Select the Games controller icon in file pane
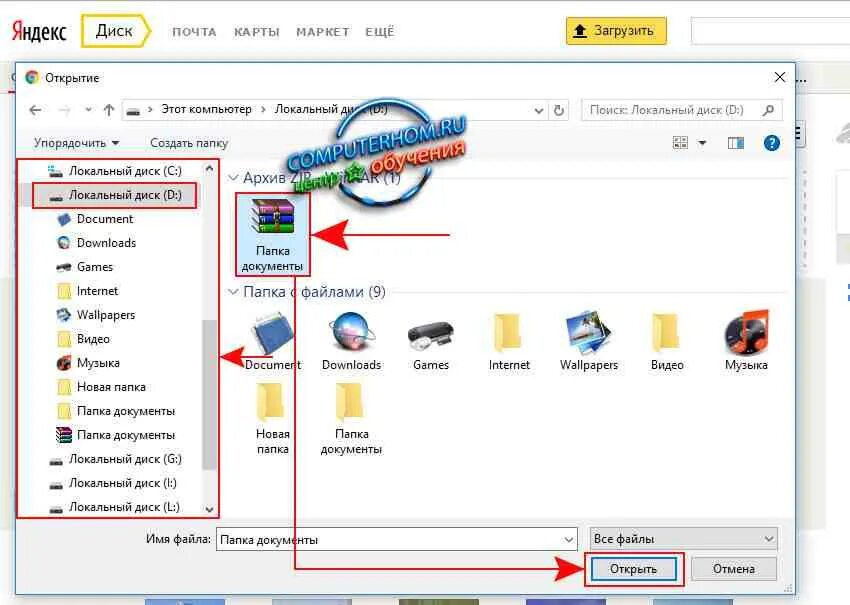The image size is (850, 605). point(430,342)
